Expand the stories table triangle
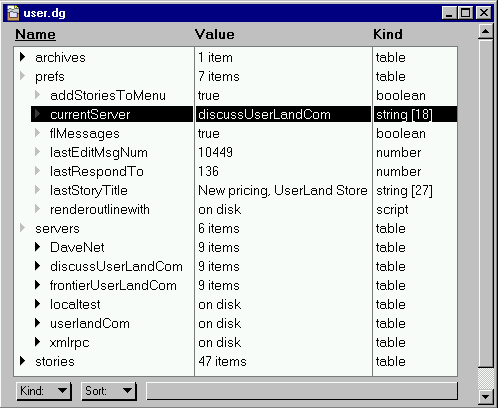This screenshot has height=408, width=498. point(22,361)
